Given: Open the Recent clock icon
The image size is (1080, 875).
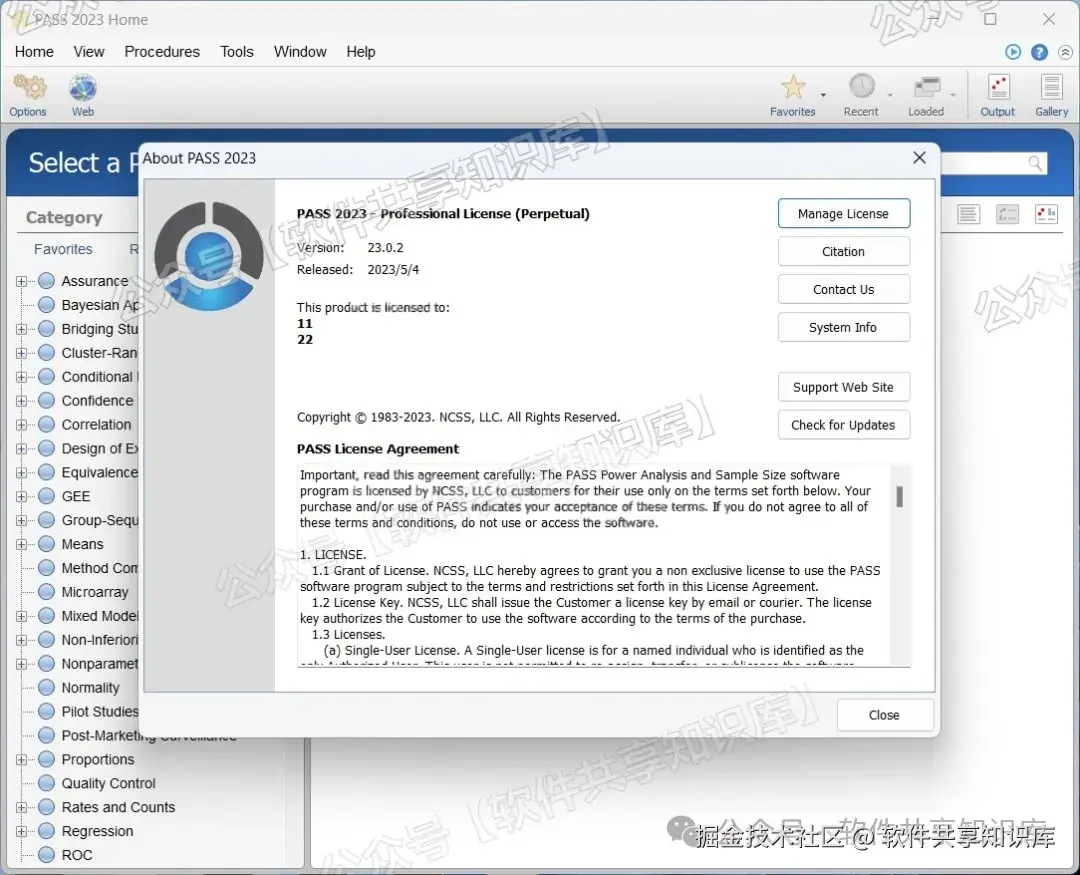Looking at the screenshot, I should 861,87.
